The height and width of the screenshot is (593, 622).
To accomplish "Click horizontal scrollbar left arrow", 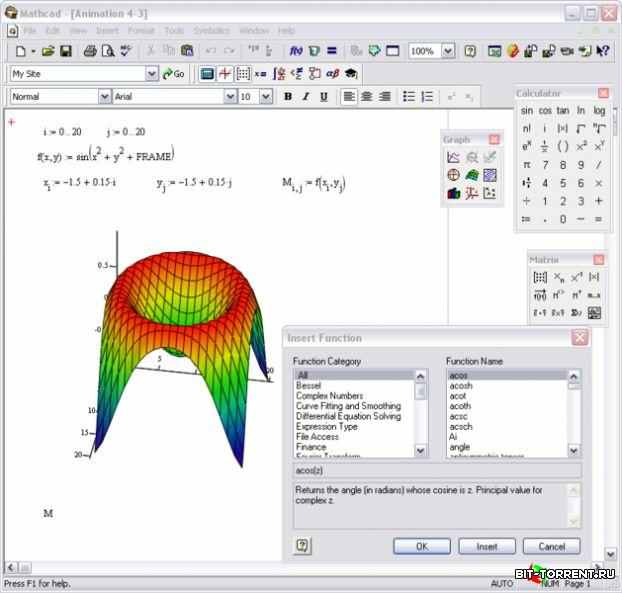I will coord(10,568).
